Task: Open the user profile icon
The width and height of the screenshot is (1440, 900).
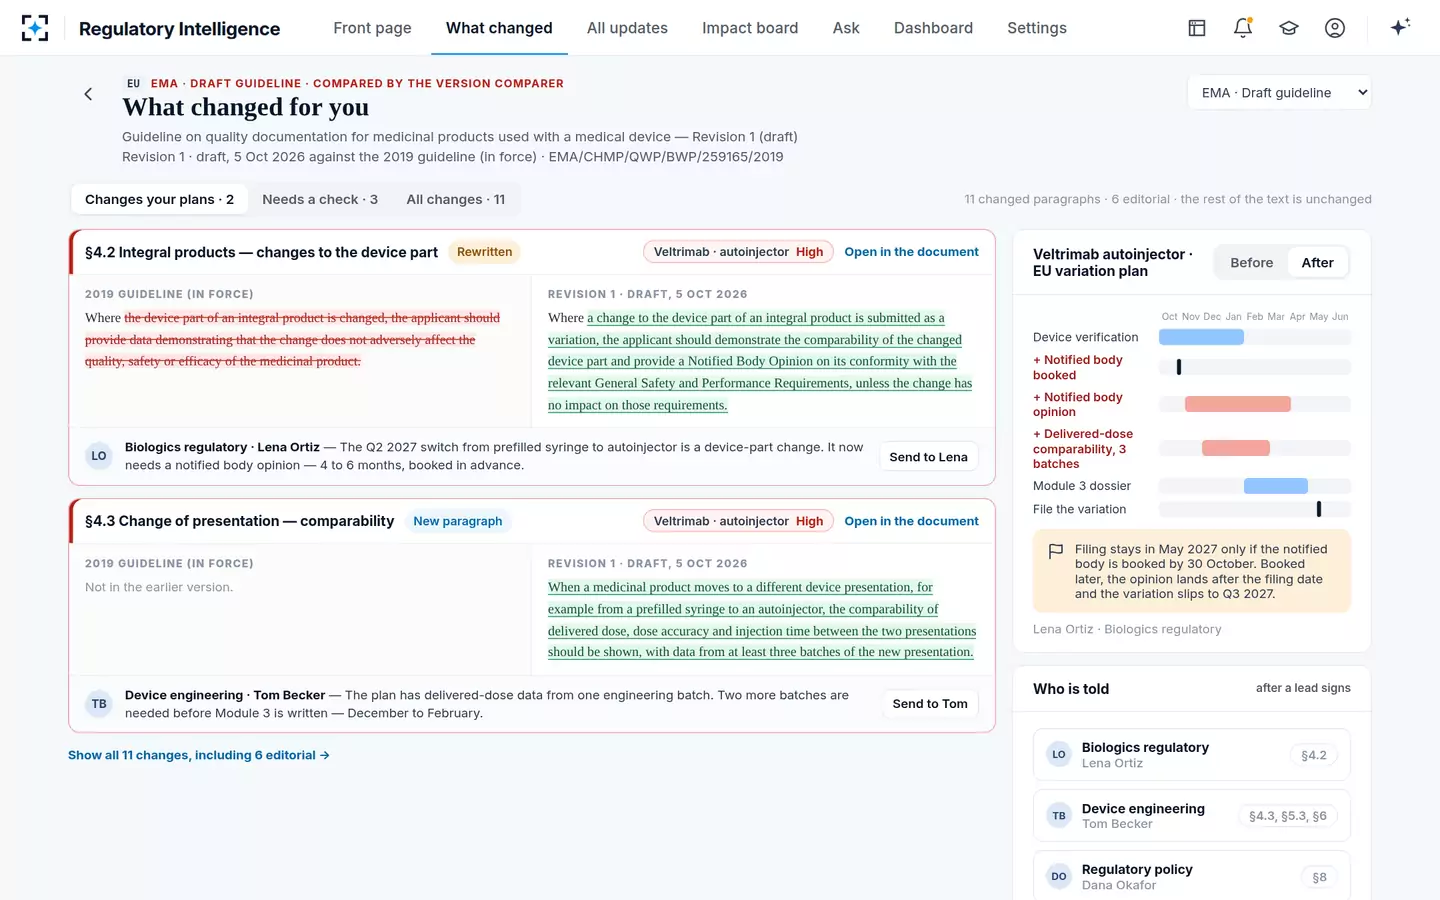Action: tap(1335, 28)
